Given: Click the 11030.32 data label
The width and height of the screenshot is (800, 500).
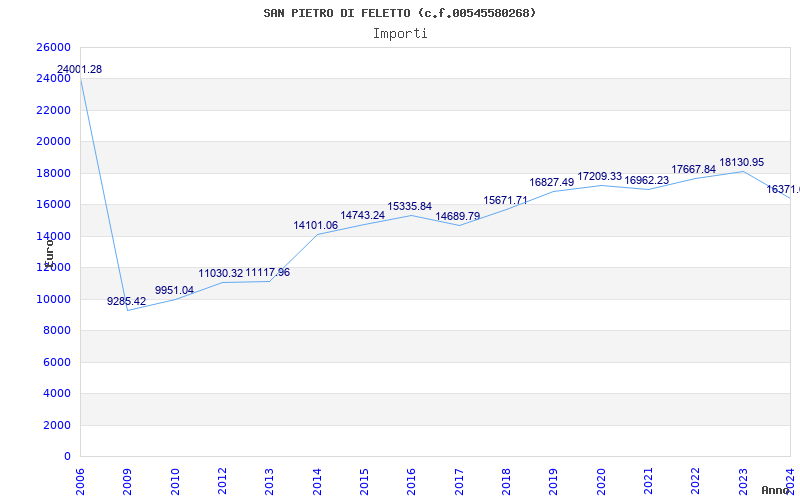Looking at the screenshot, I should 221,273.
